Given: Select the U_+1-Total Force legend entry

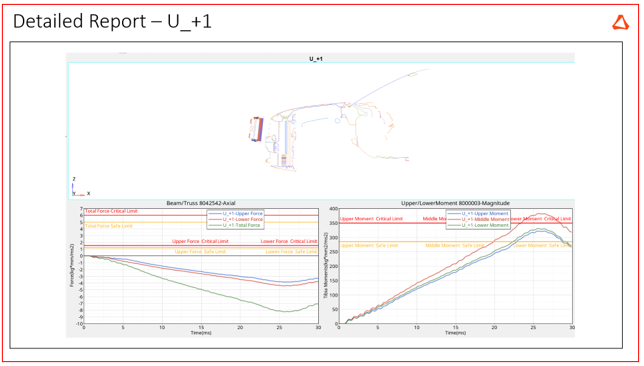Looking at the screenshot, I should tap(242, 225).
